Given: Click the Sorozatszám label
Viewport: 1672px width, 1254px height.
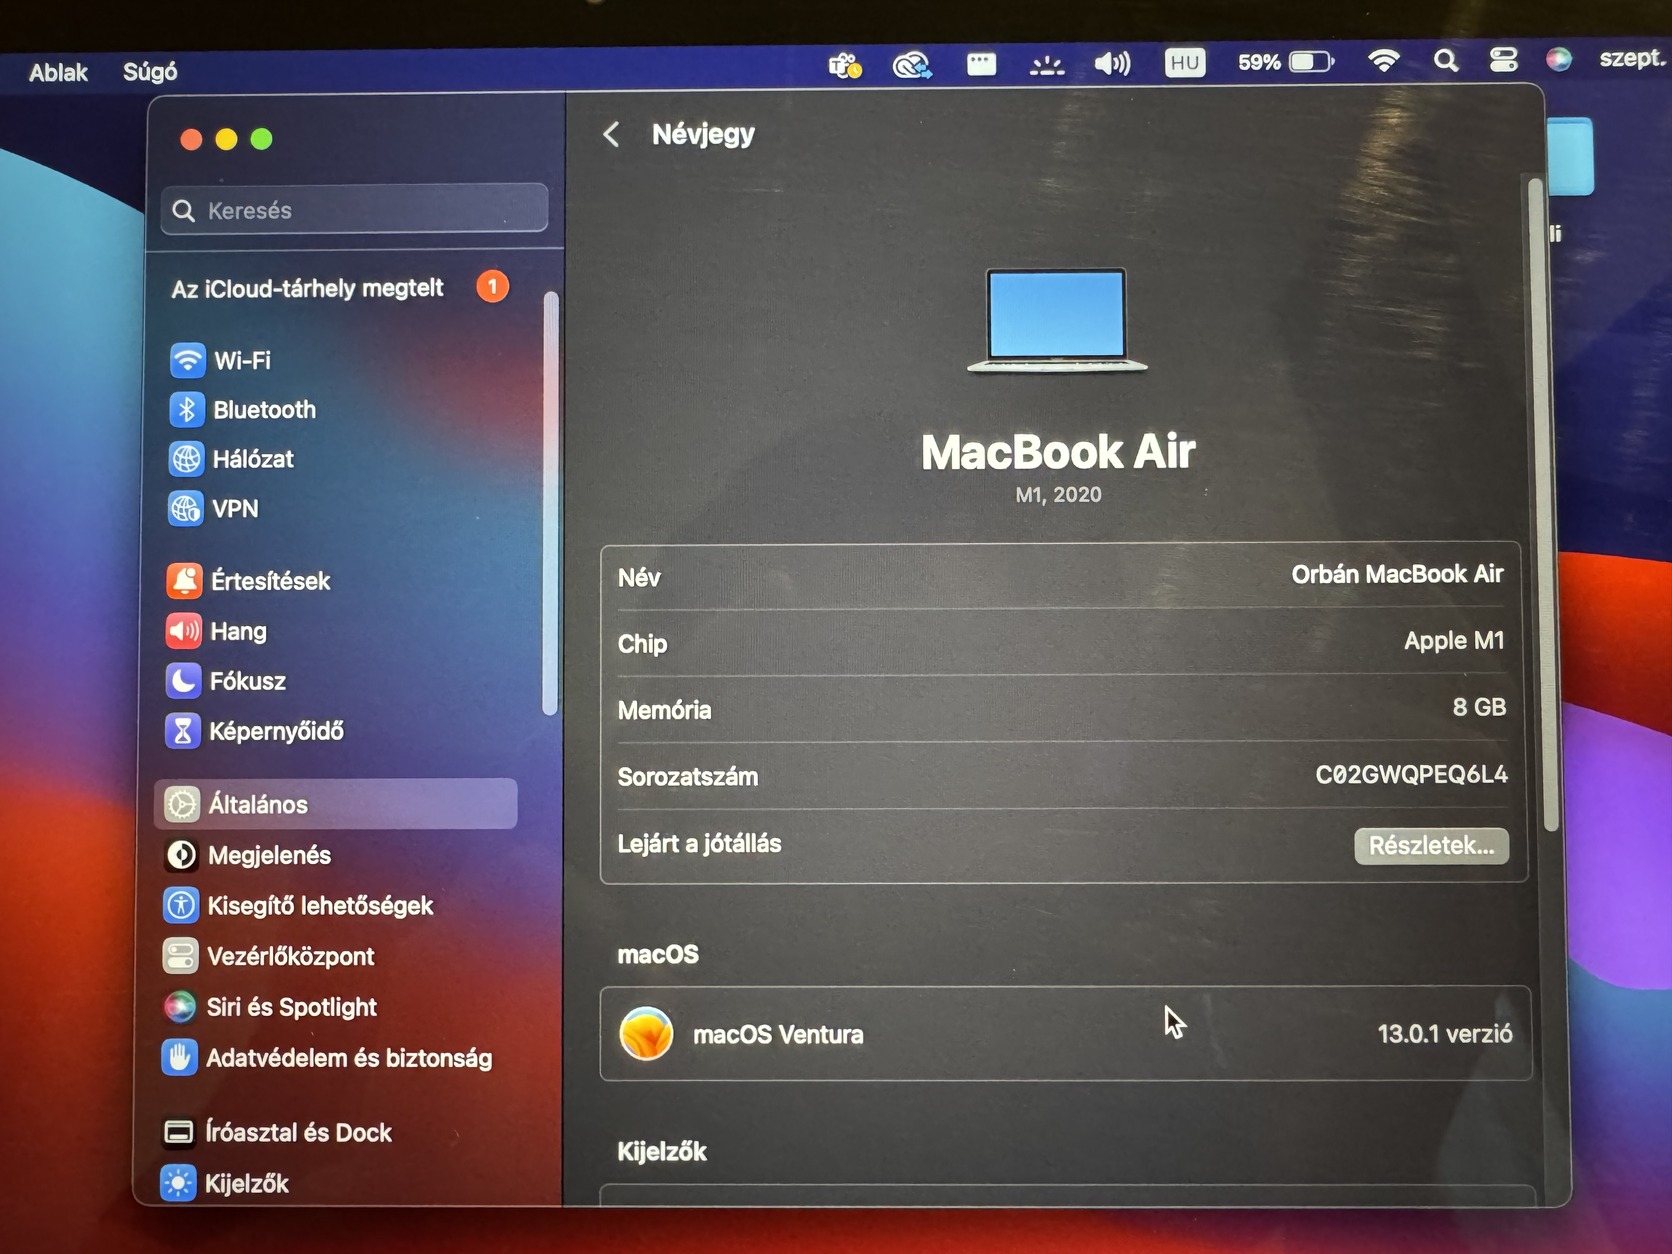Looking at the screenshot, I should point(687,777).
